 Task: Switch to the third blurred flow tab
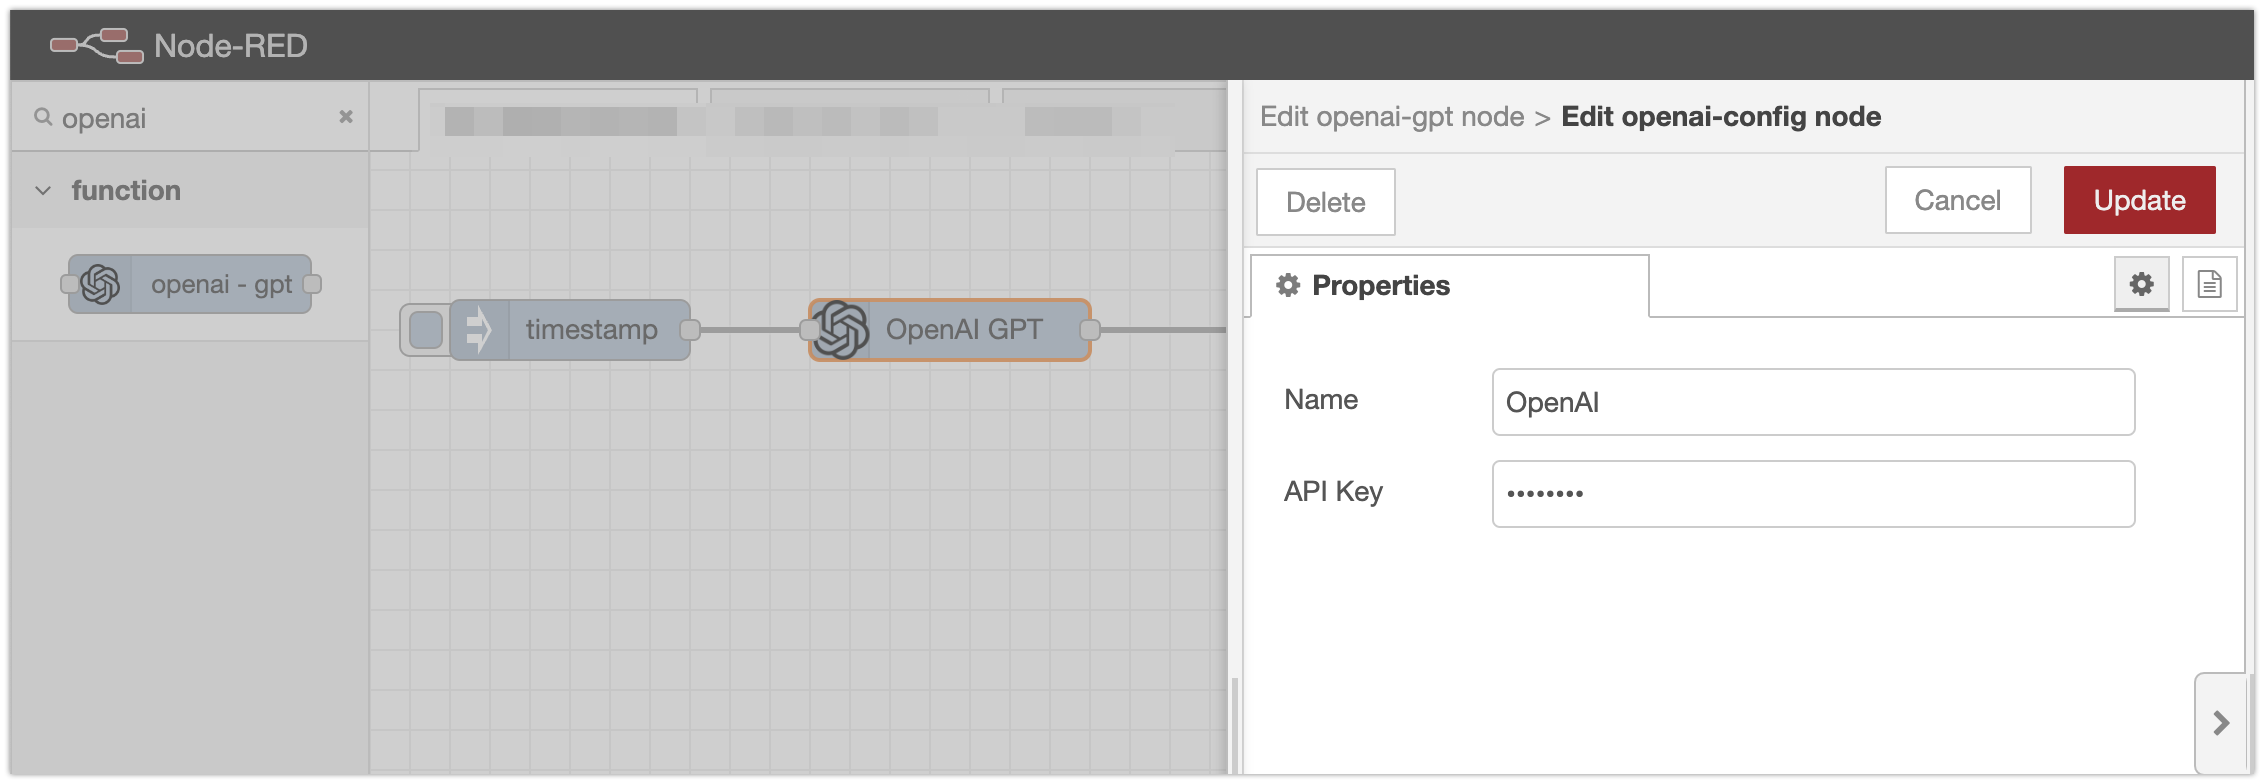pos(1114,121)
